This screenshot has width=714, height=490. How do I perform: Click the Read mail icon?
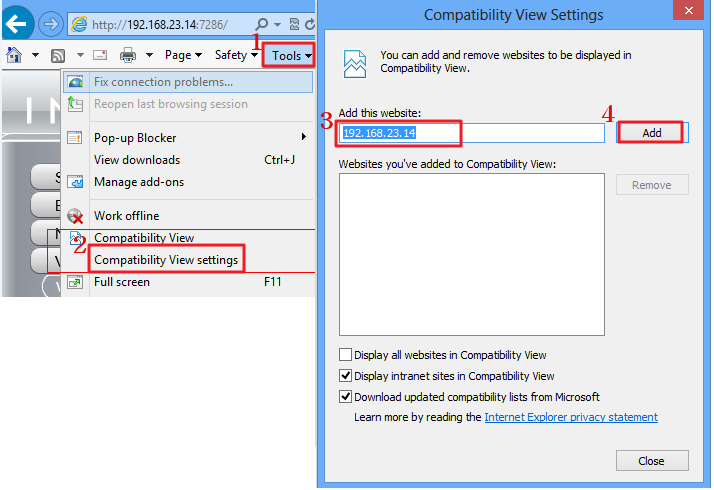pyautogui.click(x=100, y=56)
